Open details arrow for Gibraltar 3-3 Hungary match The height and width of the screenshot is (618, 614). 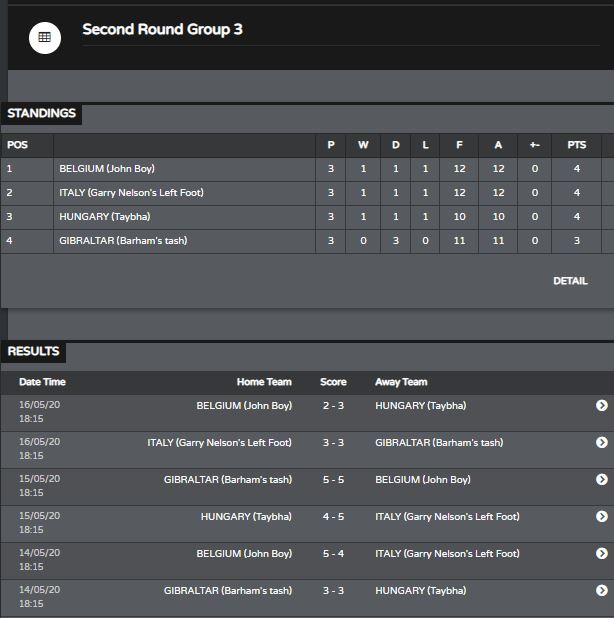click(x=601, y=590)
